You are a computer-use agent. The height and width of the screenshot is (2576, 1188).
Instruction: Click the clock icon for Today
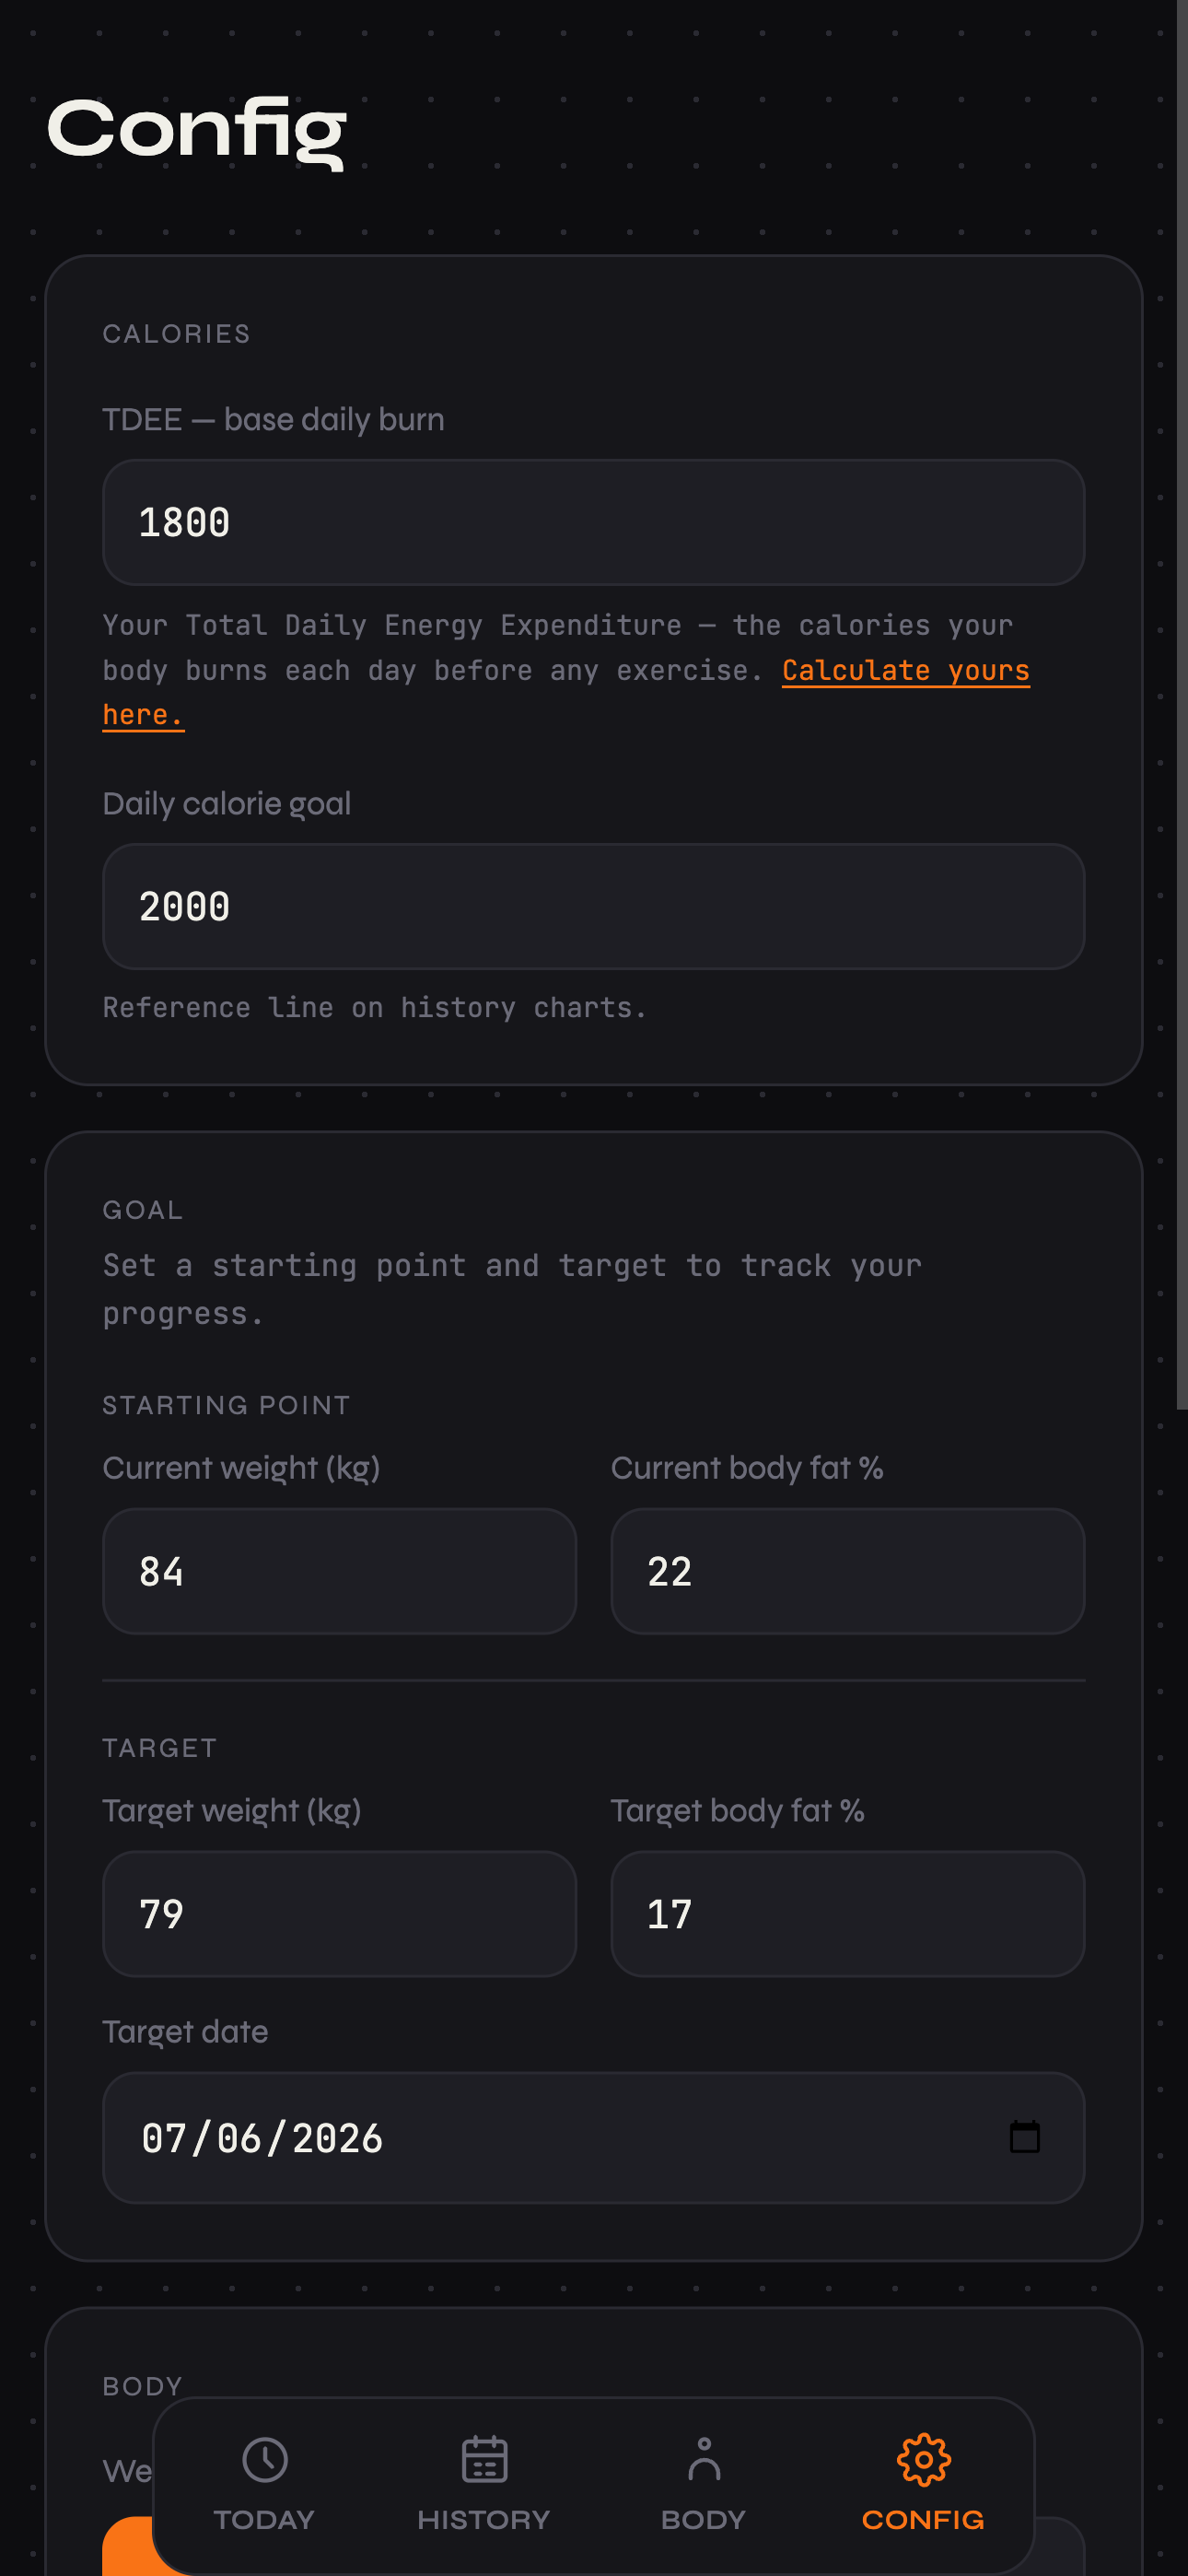click(x=265, y=2460)
